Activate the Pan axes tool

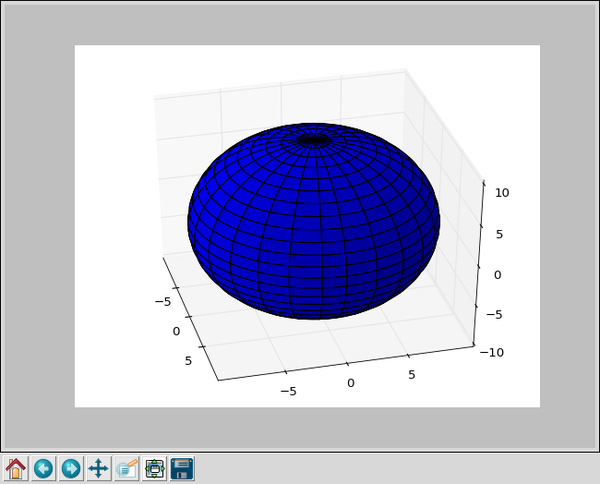point(98,468)
